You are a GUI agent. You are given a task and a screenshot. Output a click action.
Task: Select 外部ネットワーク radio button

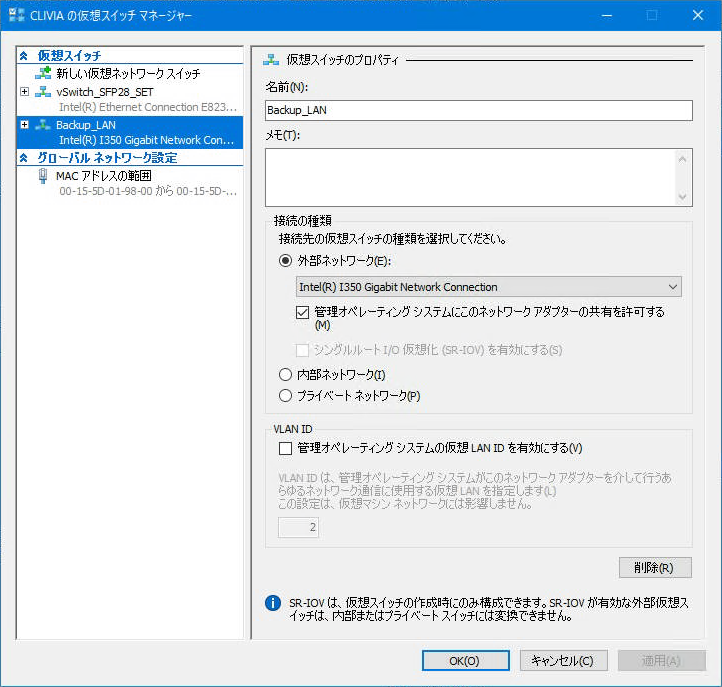(285, 261)
